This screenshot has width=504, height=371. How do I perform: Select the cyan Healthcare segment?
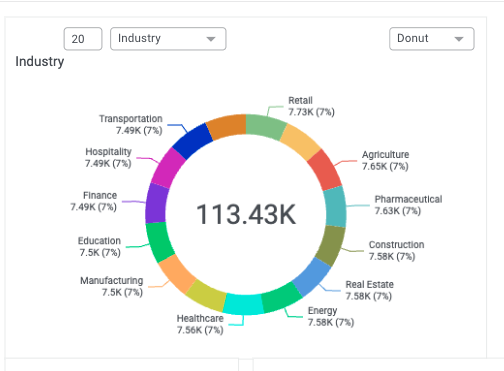click(x=243, y=304)
